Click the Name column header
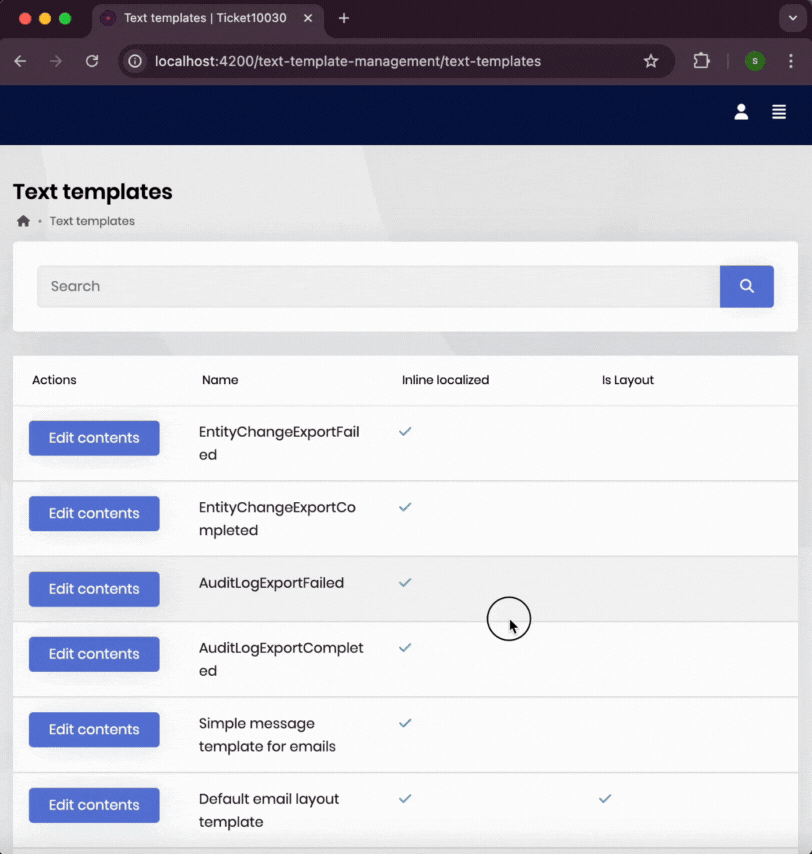This screenshot has height=854, width=812. click(220, 380)
